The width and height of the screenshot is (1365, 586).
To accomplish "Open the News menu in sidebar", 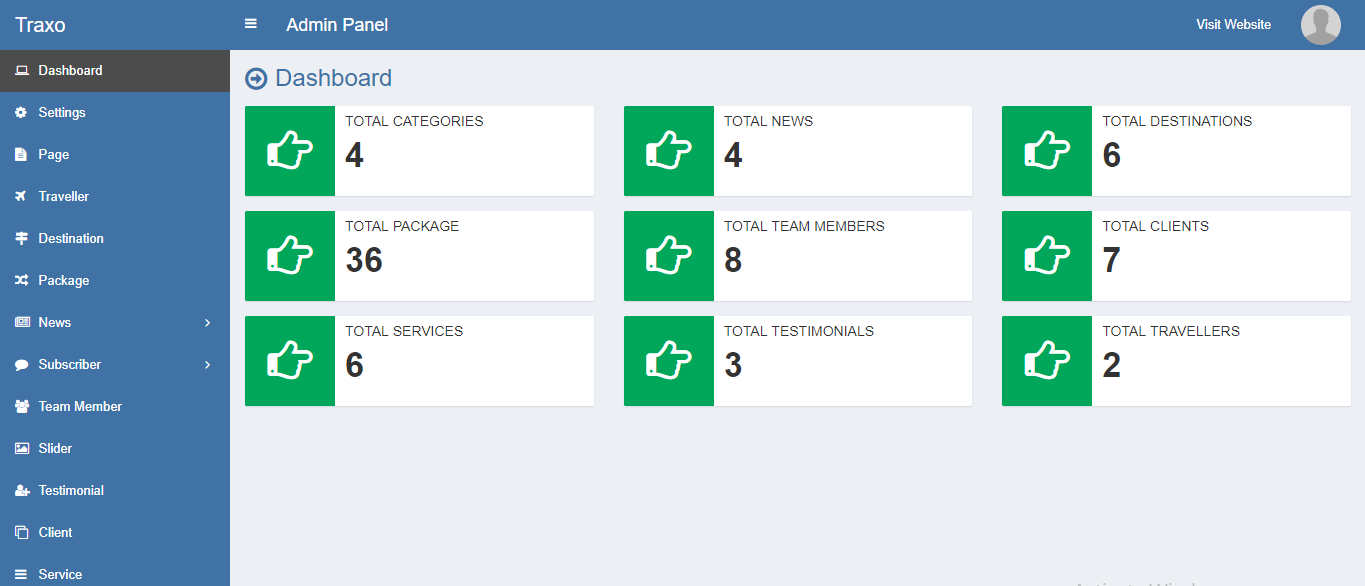I will point(55,323).
